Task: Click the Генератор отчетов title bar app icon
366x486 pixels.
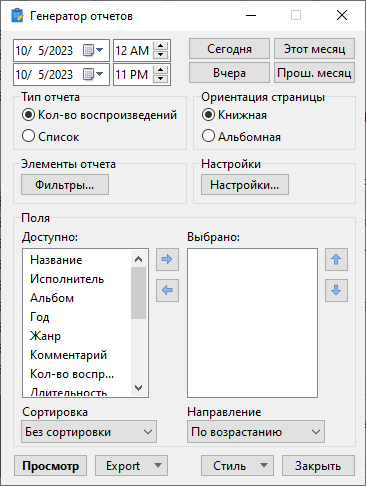Action: tap(17, 16)
